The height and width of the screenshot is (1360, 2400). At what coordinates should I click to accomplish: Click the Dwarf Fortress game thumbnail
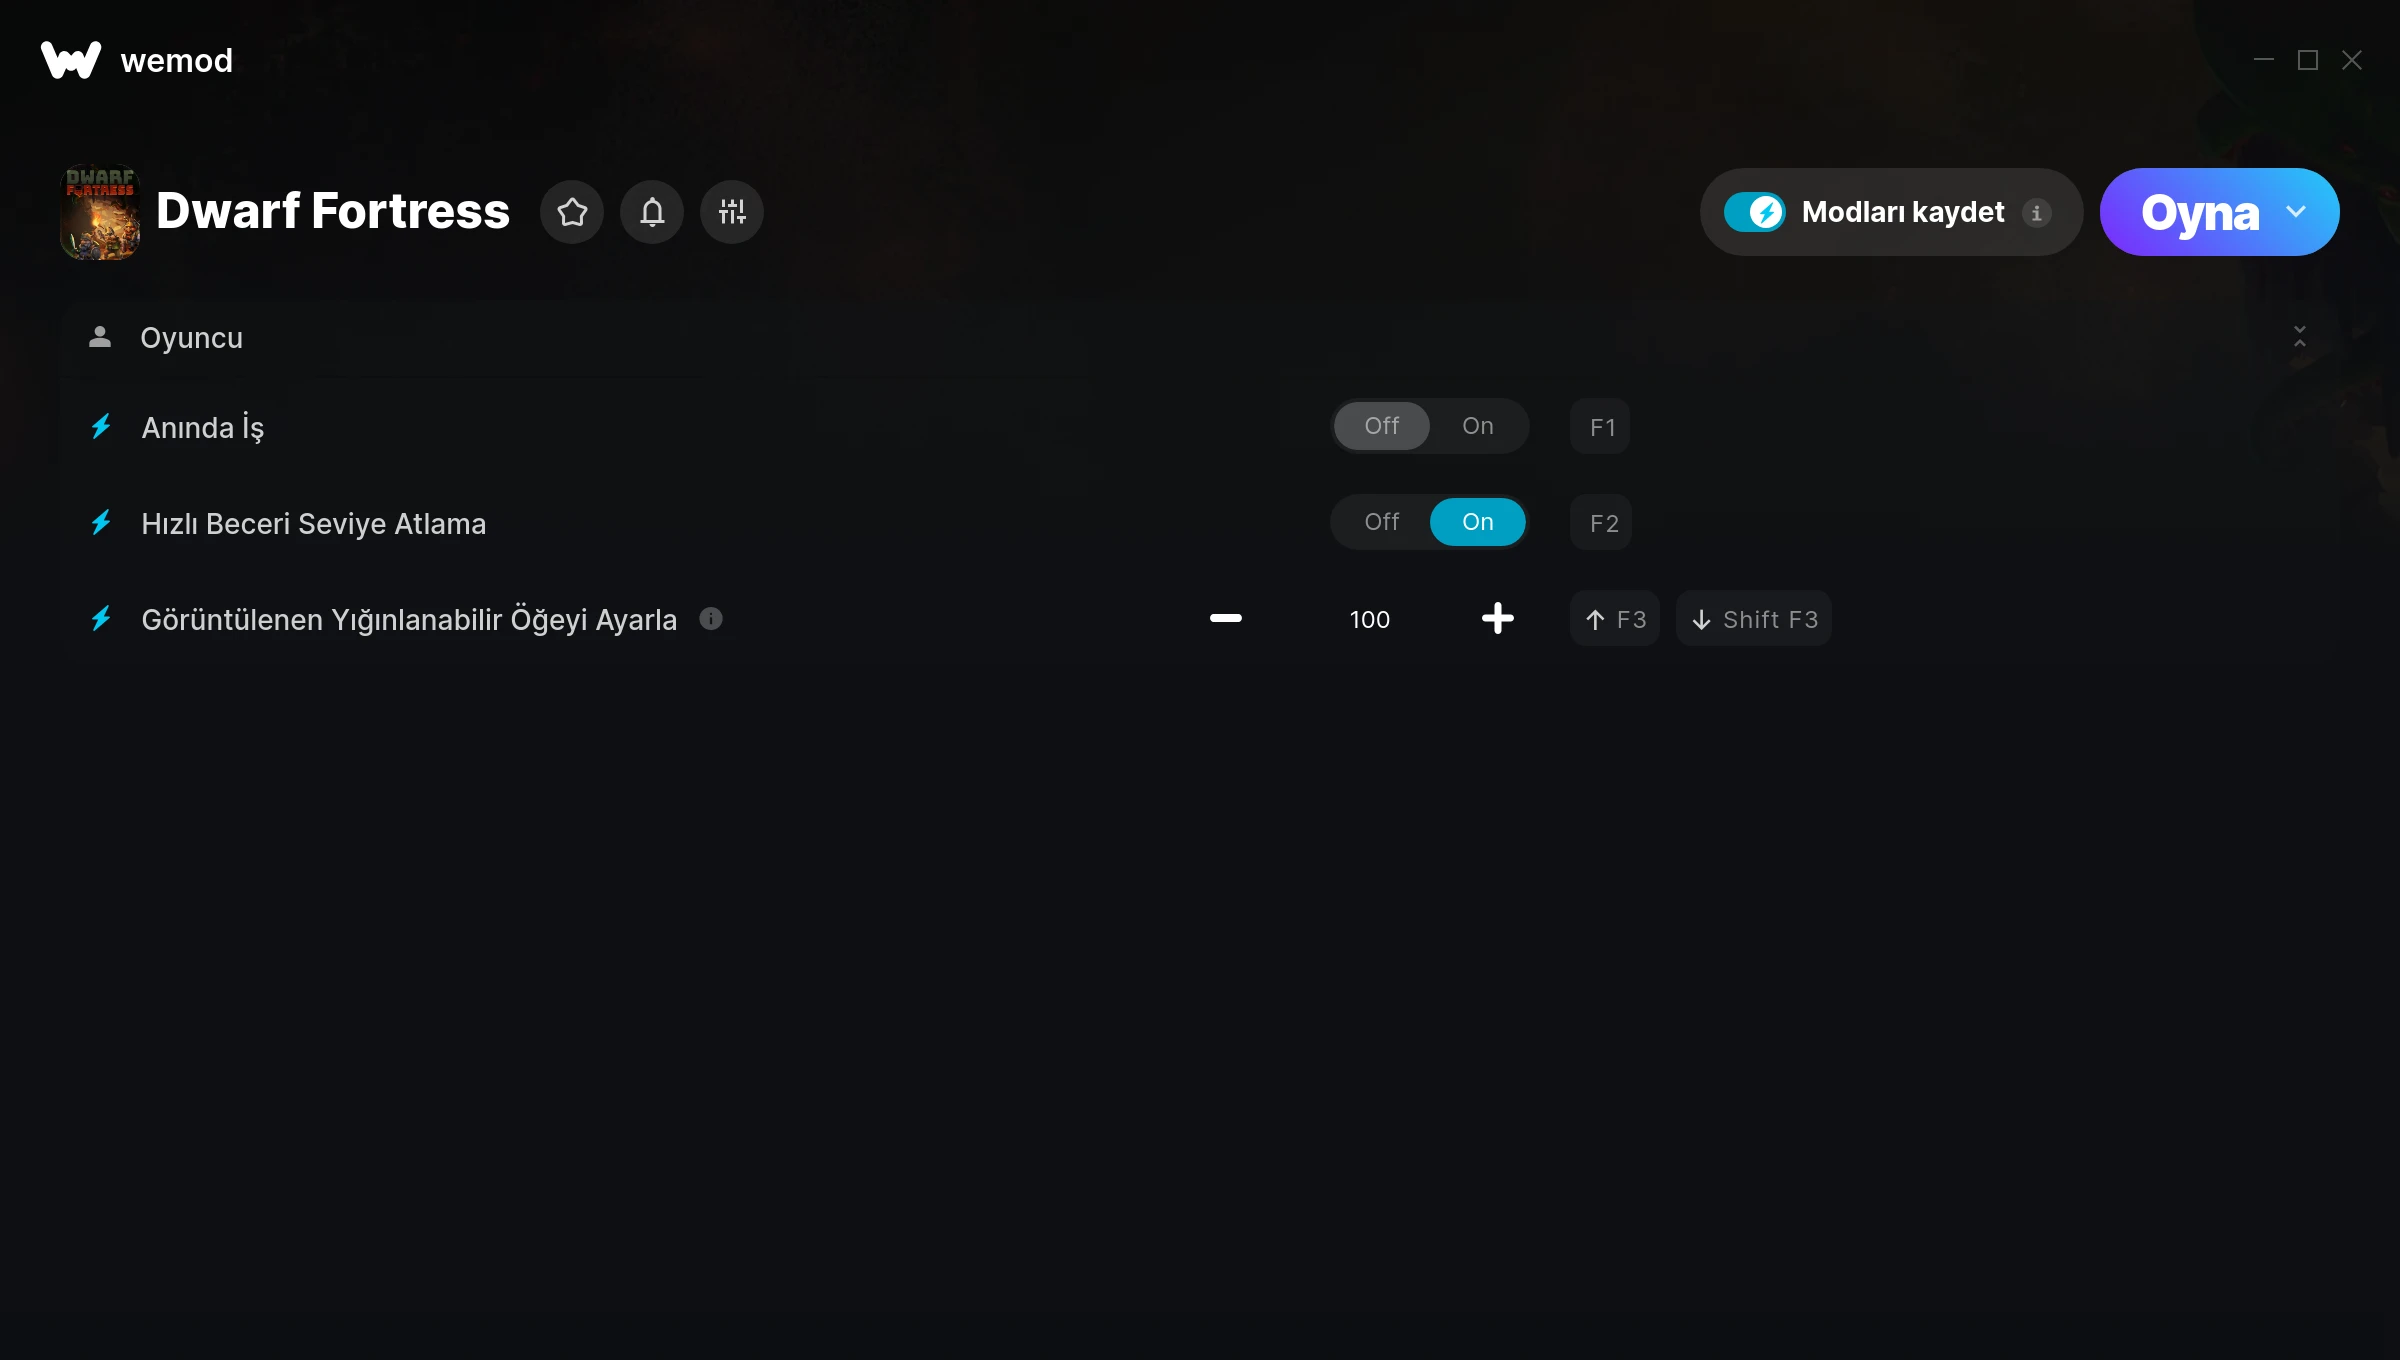click(x=100, y=212)
